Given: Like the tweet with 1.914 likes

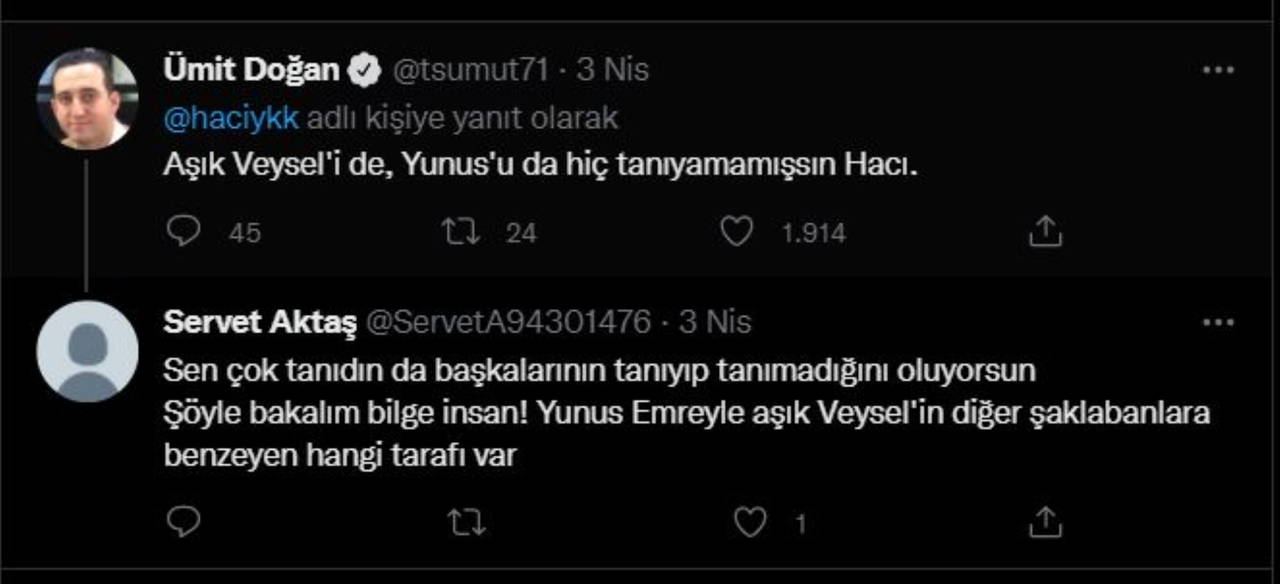Looking at the screenshot, I should tap(737, 232).
